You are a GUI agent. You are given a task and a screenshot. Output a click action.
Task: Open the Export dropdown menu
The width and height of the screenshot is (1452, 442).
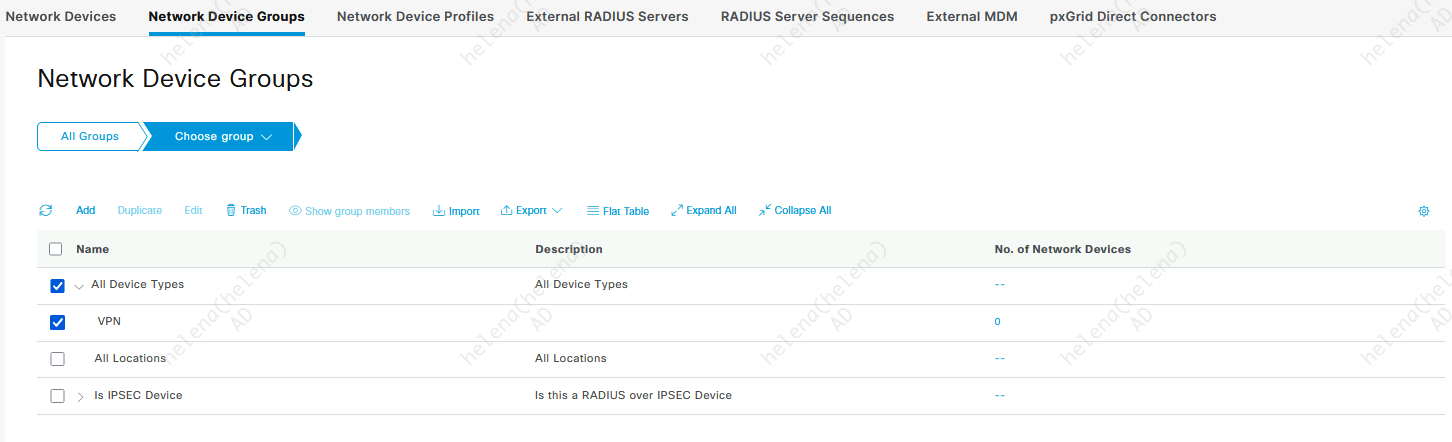tap(531, 211)
